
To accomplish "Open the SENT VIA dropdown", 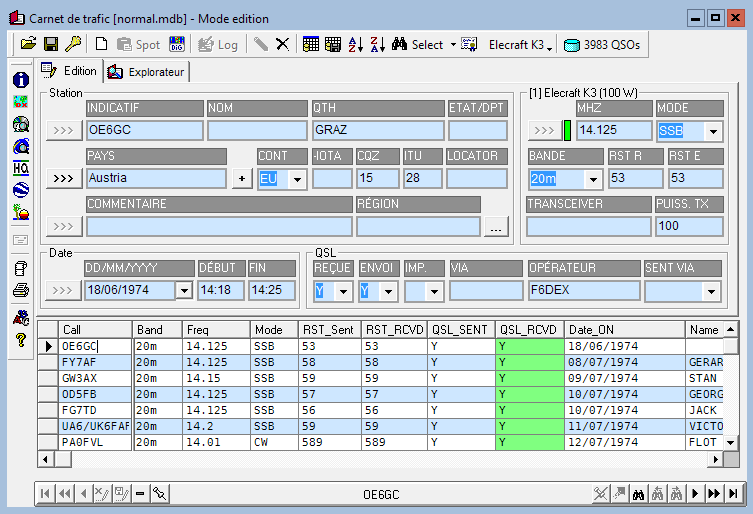I will click(x=711, y=291).
